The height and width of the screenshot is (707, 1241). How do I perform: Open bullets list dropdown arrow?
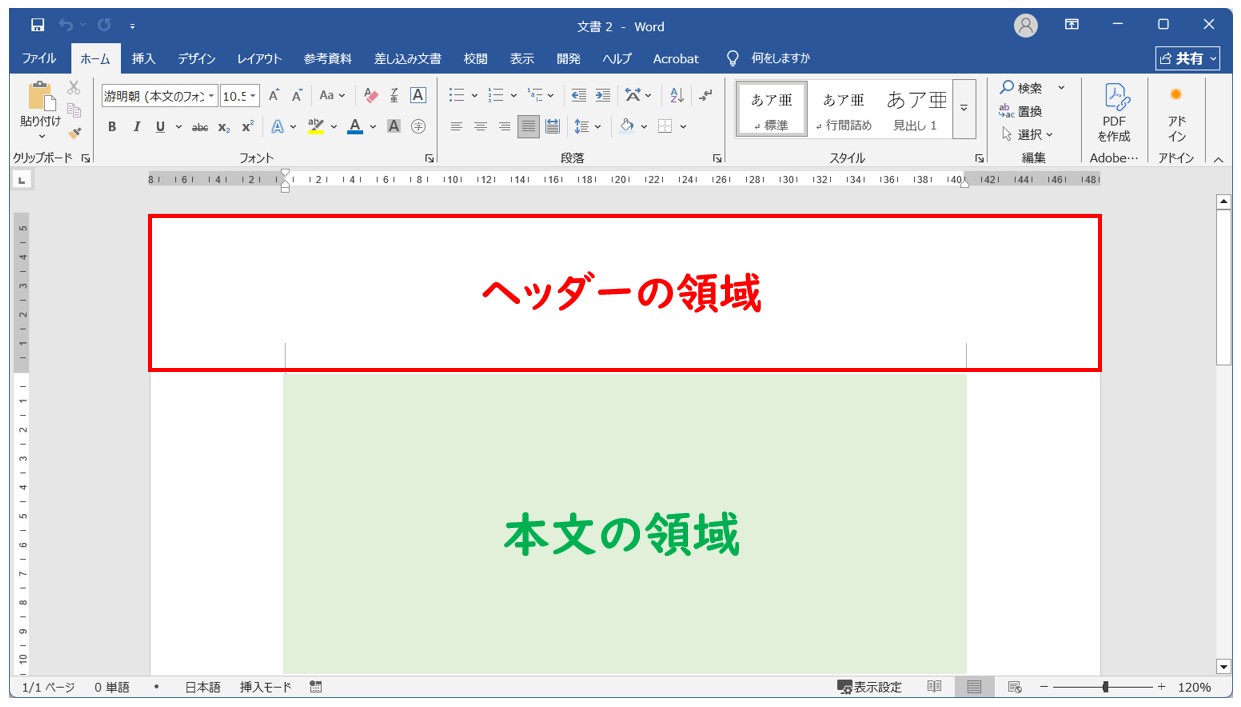474,96
